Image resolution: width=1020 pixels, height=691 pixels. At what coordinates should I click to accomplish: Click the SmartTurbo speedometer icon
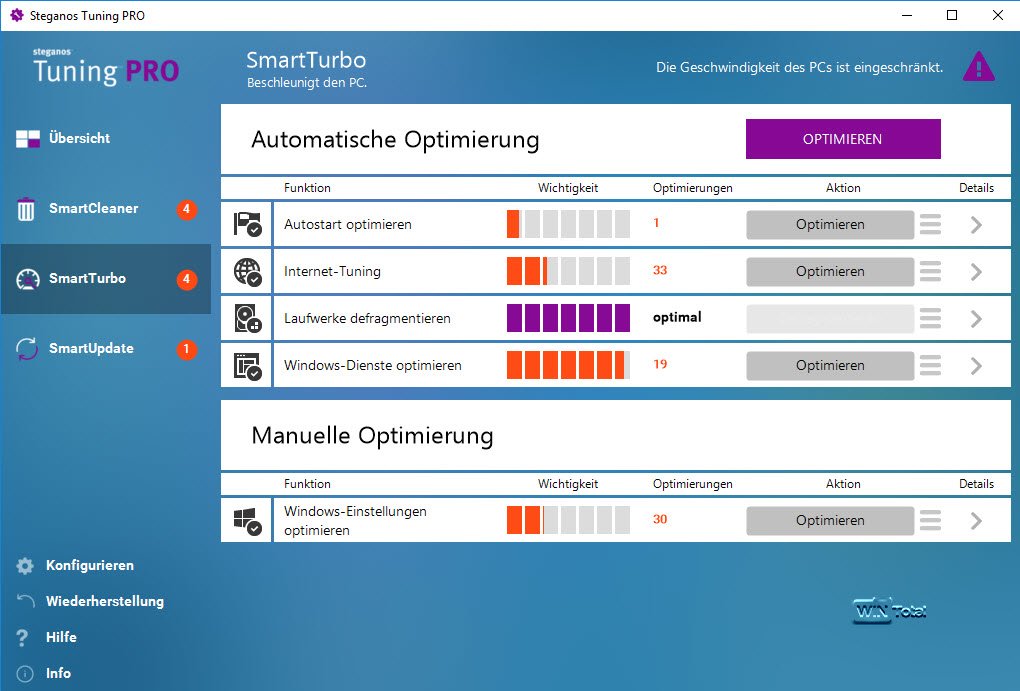[x=28, y=279]
